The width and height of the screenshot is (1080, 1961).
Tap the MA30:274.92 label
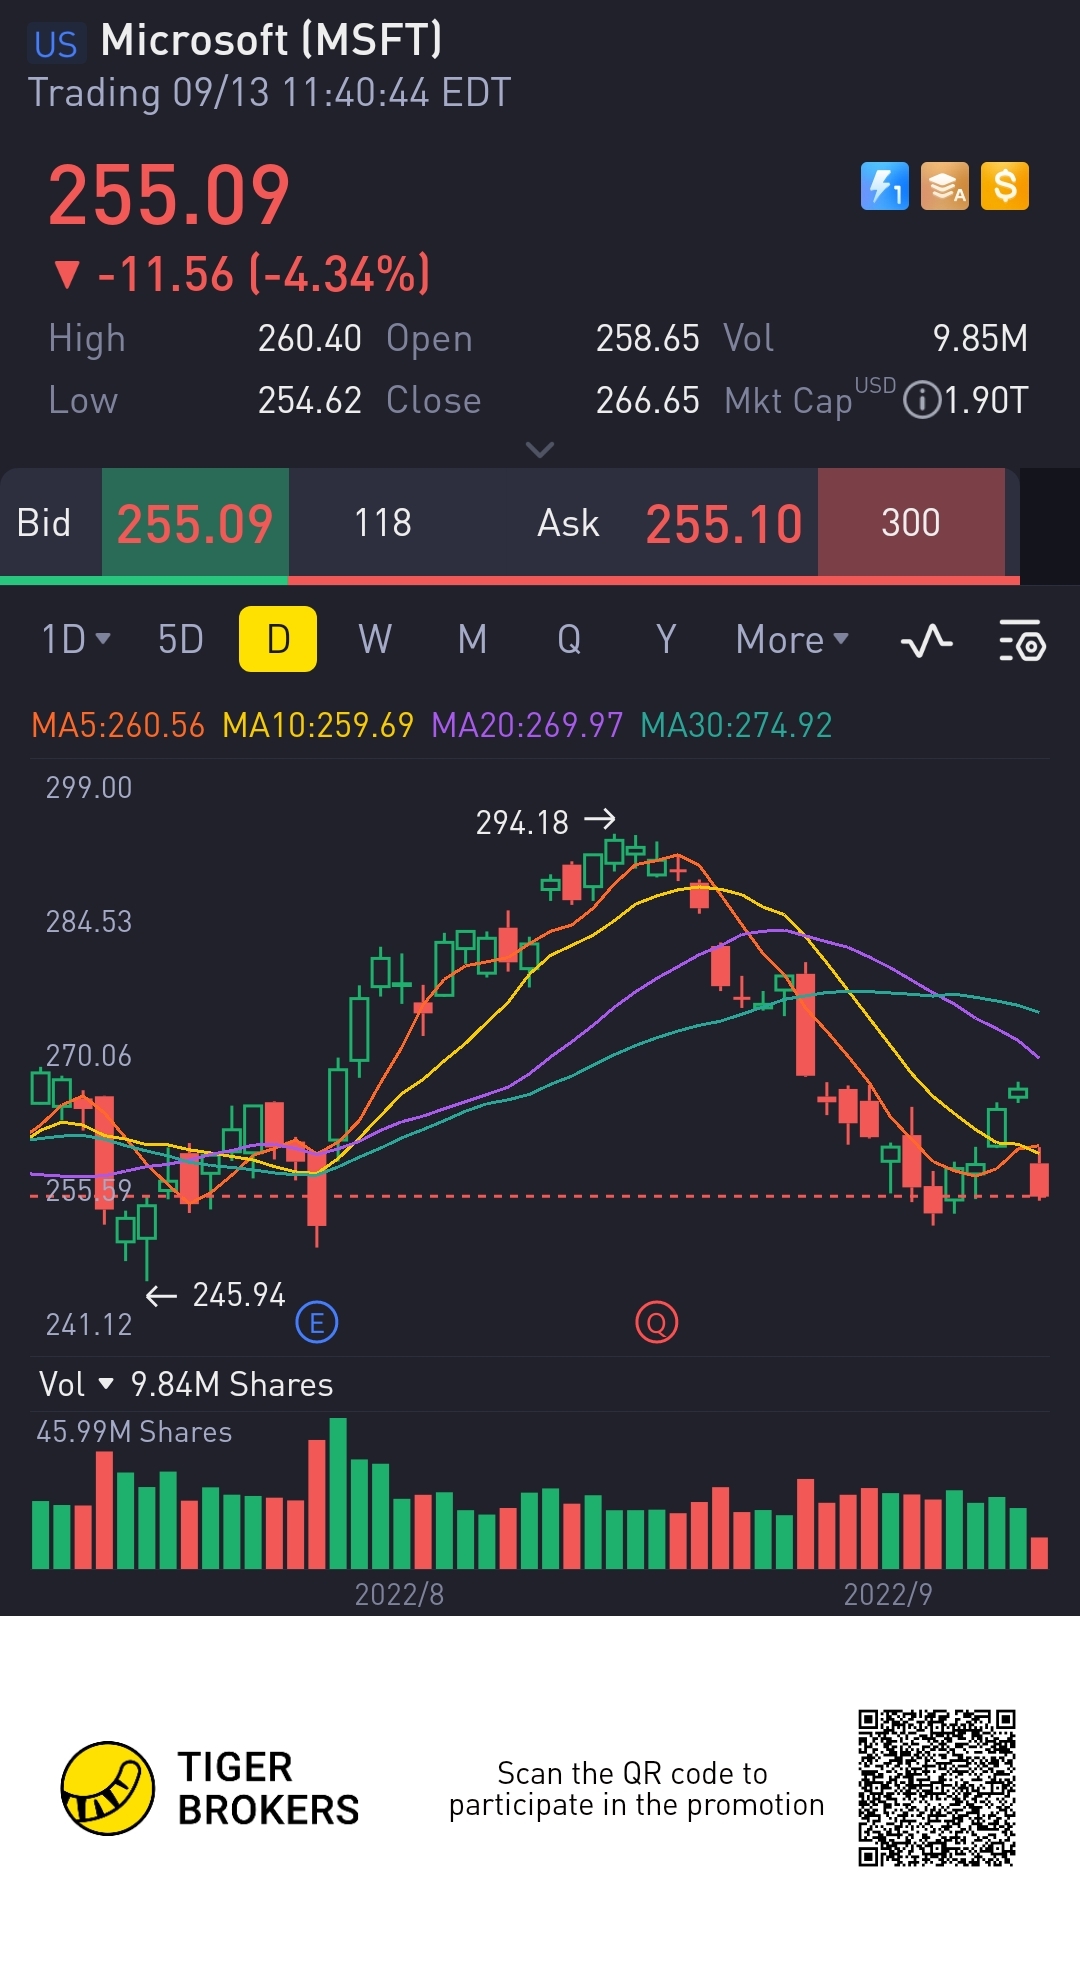[x=736, y=725]
